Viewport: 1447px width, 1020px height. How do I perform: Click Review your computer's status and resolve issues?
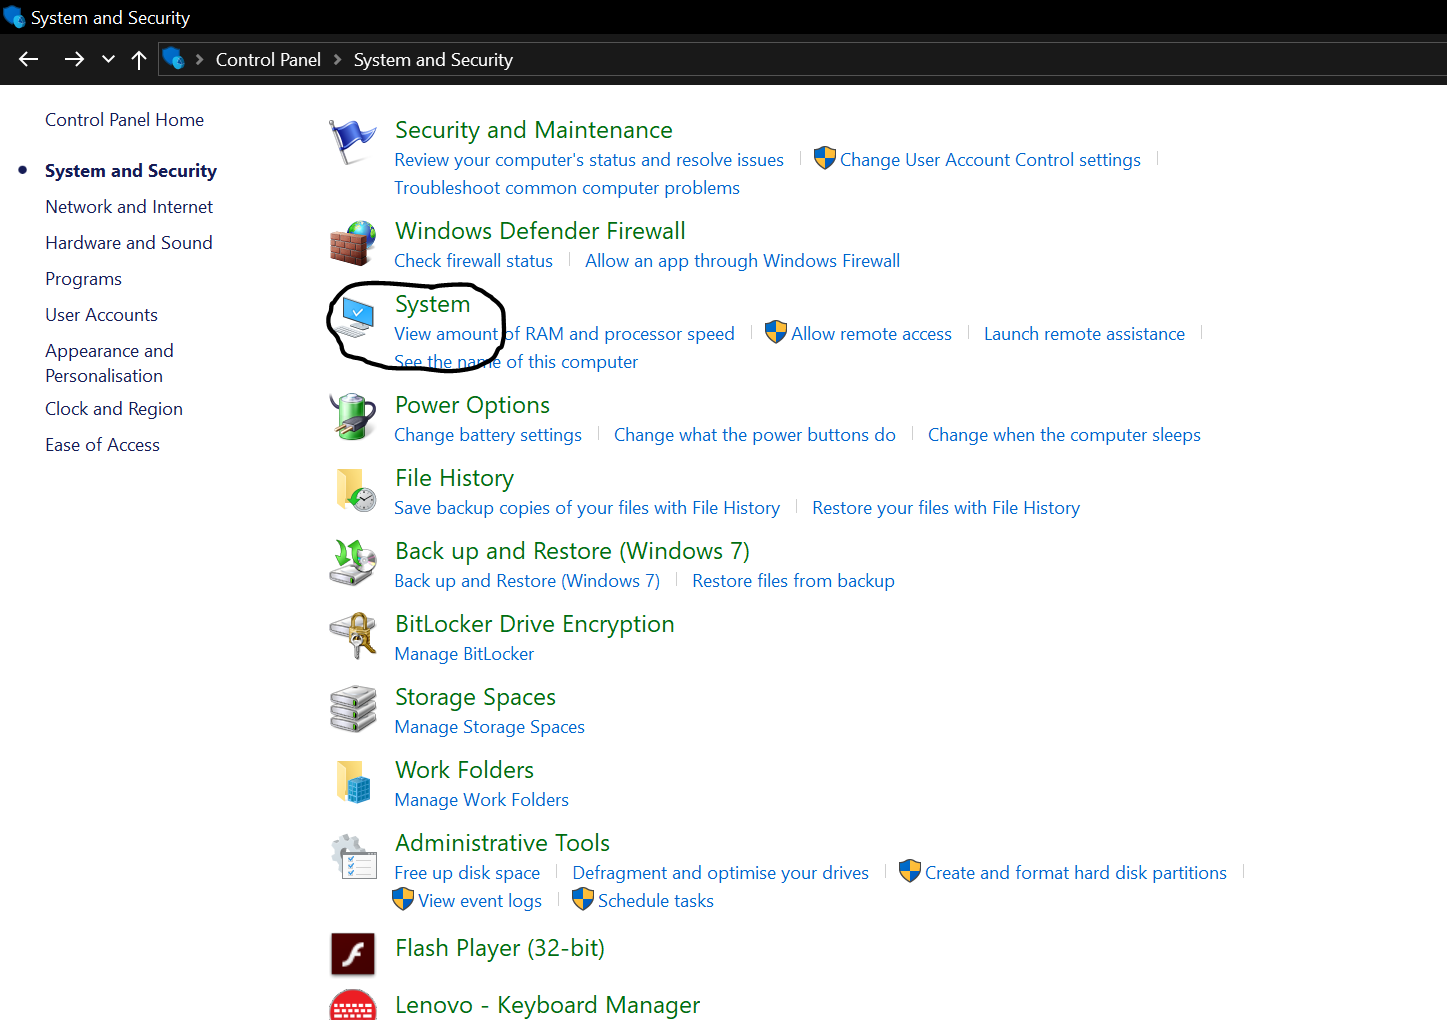click(589, 160)
